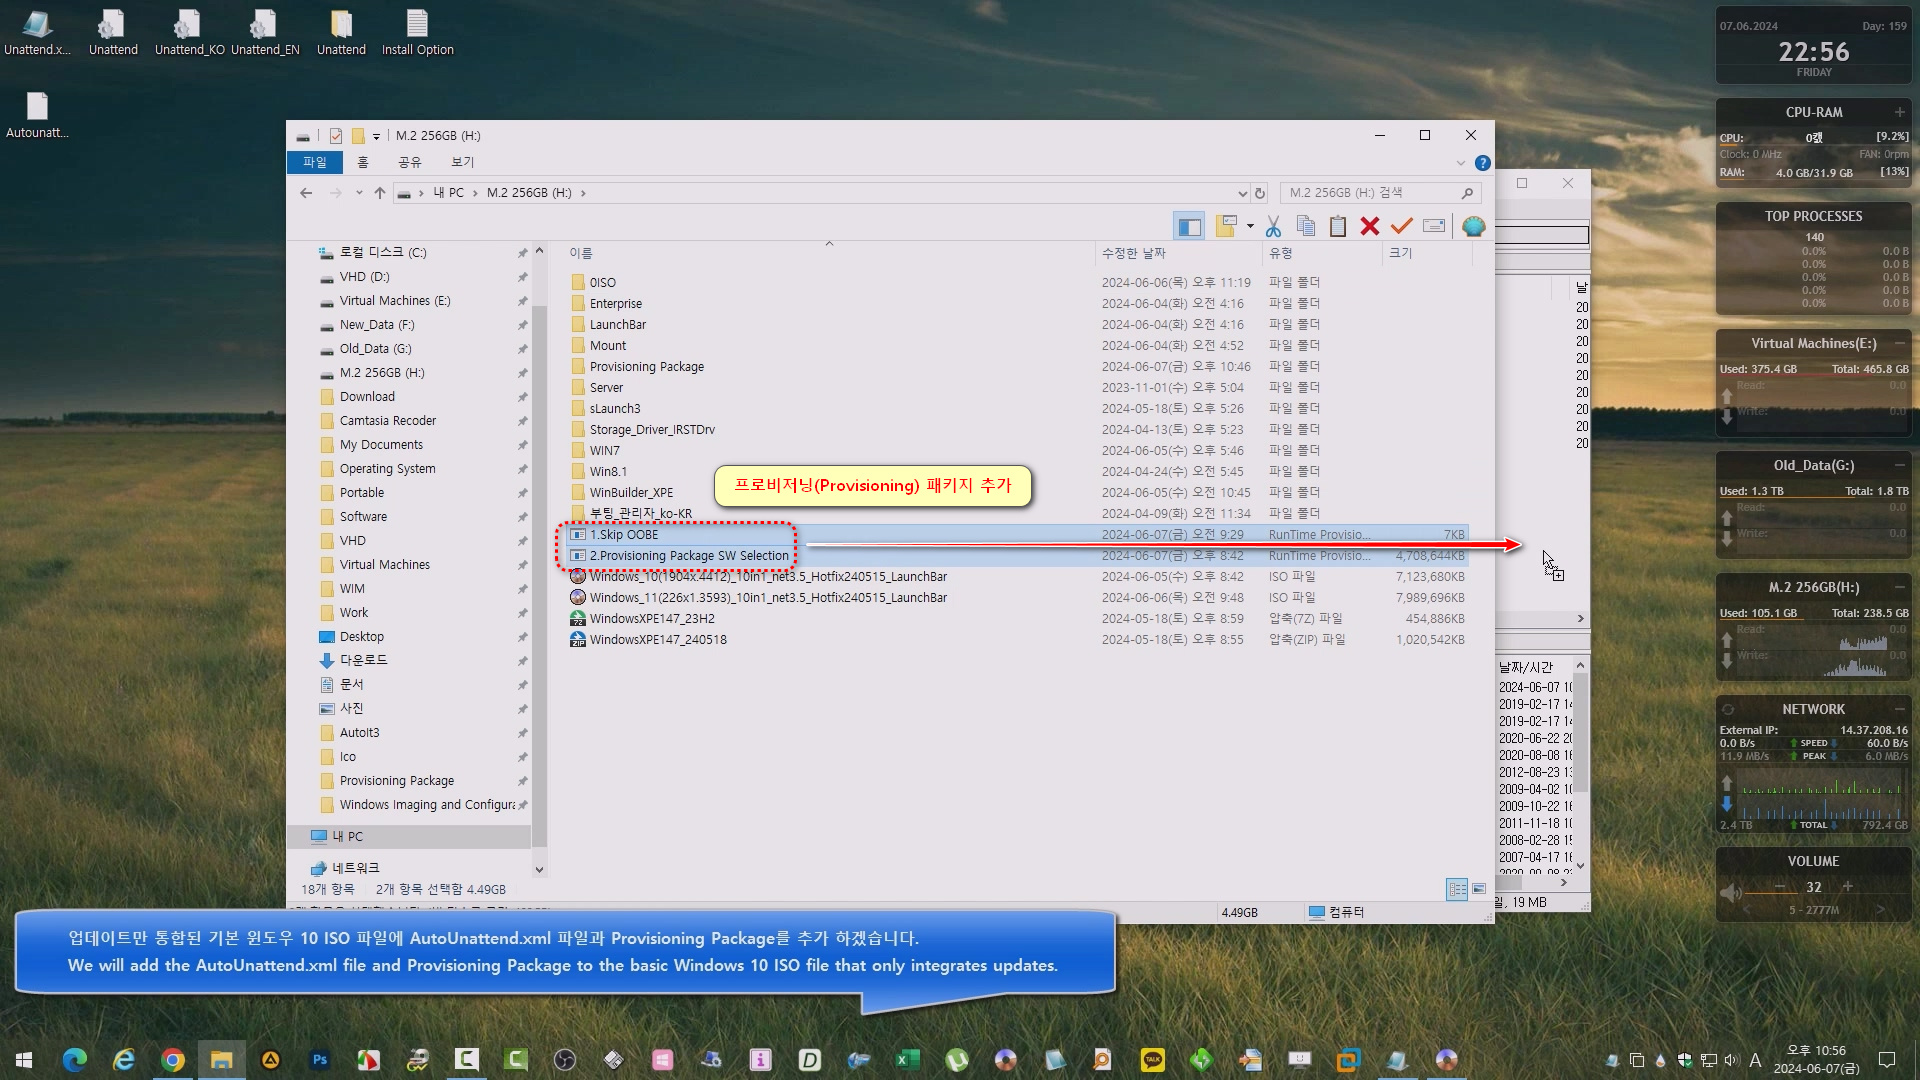Select the WinBuilder_XPE folder
The width and height of the screenshot is (1920, 1080).
[x=631, y=493]
